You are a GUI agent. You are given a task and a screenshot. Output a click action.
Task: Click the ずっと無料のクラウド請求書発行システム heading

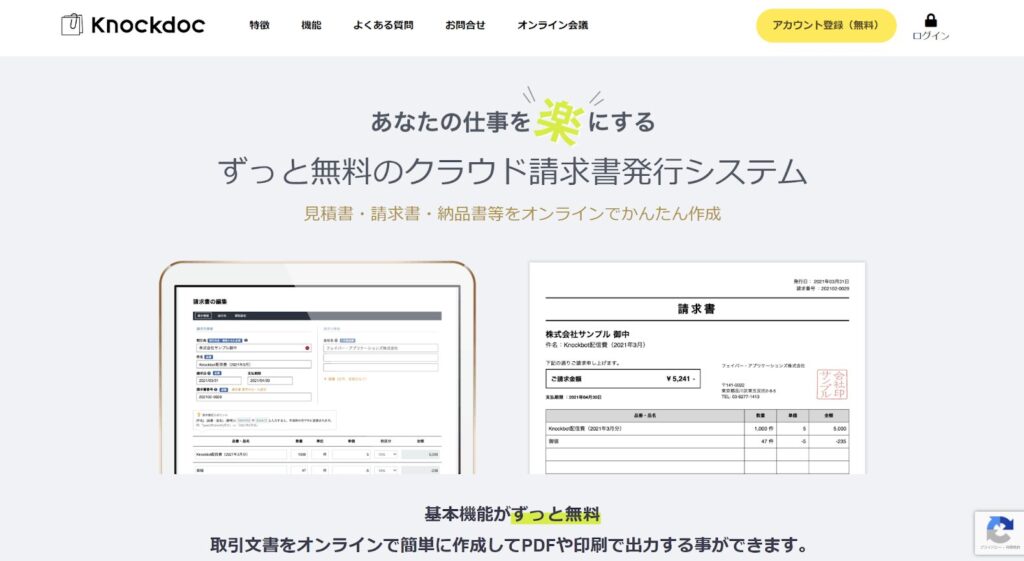click(x=512, y=172)
